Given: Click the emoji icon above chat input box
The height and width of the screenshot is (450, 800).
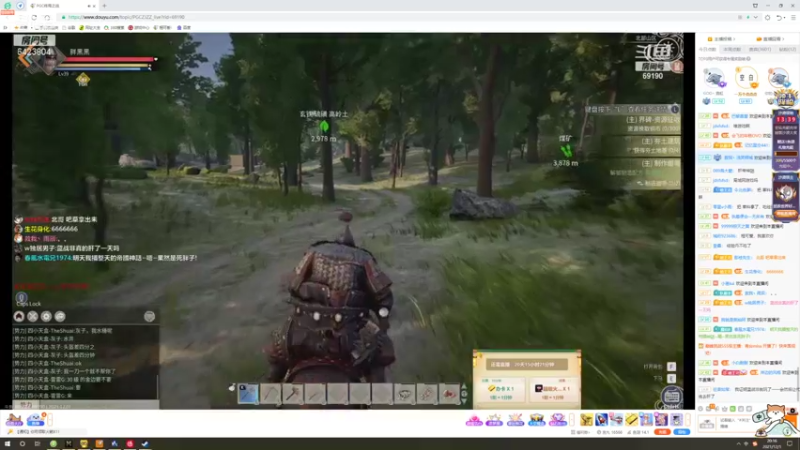Looking at the screenshot, I should pos(701,409).
